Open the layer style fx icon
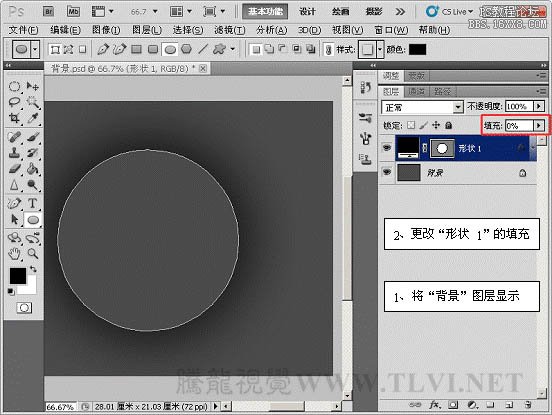Viewport: 552px width, 415px height. pos(434,405)
